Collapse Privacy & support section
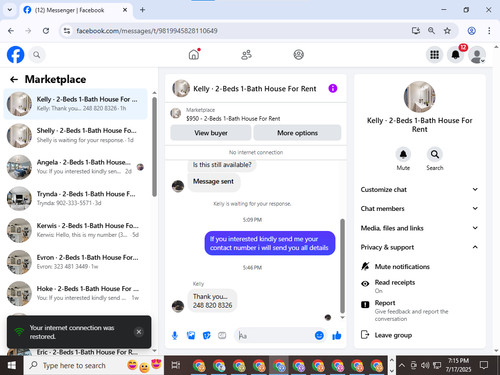This screenshot has height=375, width=500. coord(419,247)
